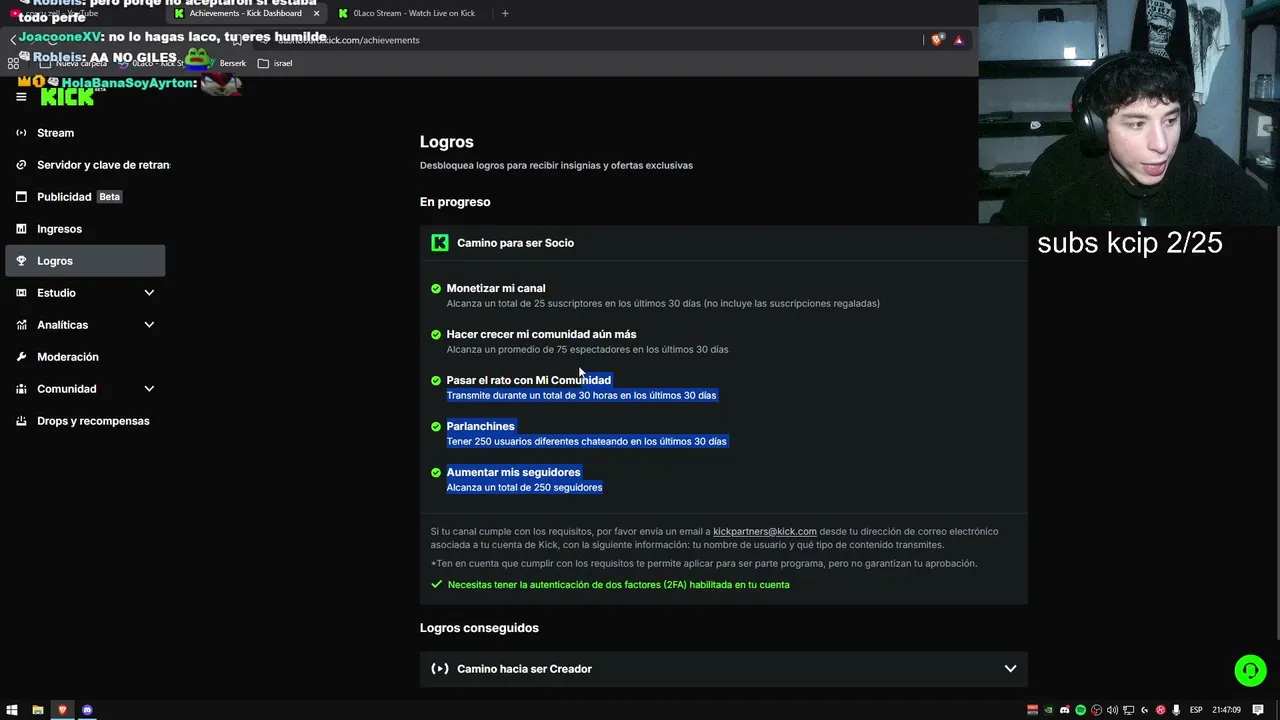Screen dimensions: 1280x720
Task: Click the ESP language indicator
Action: tap(1196, 710)
